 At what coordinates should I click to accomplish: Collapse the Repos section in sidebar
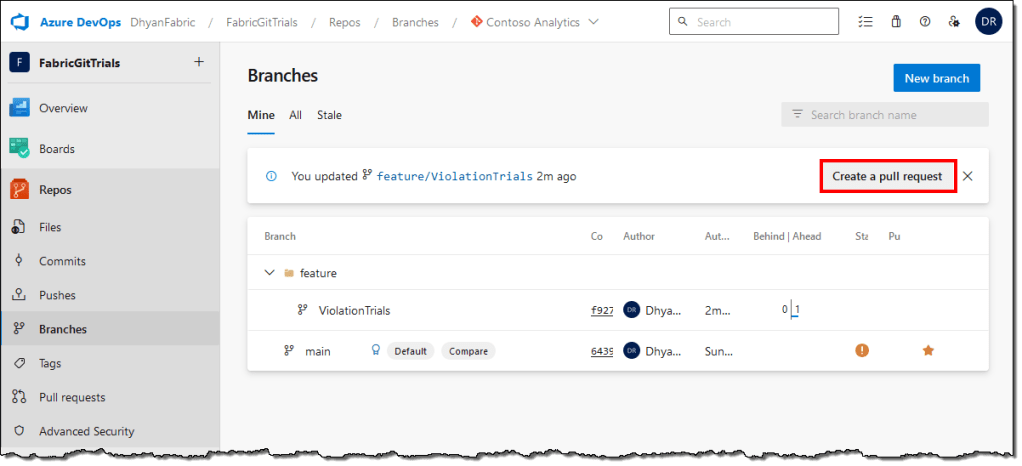pyautogui.click(x=55, y=190)
